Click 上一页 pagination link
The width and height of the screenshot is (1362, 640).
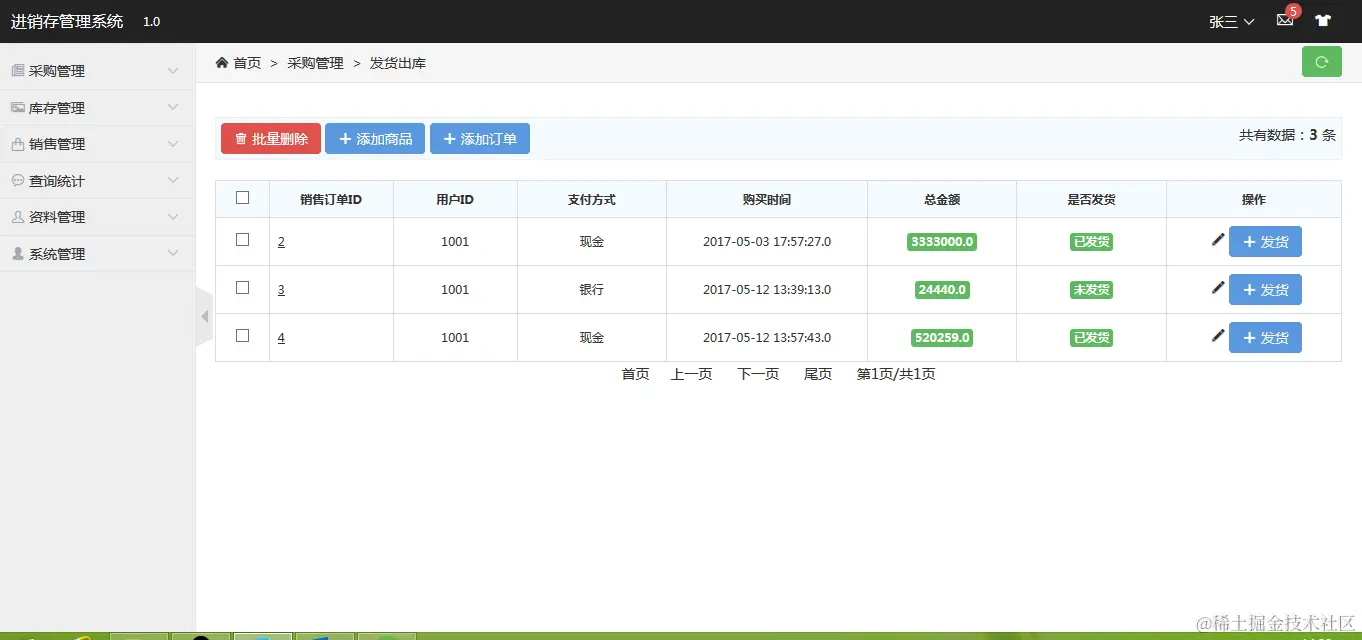(691, 374)
